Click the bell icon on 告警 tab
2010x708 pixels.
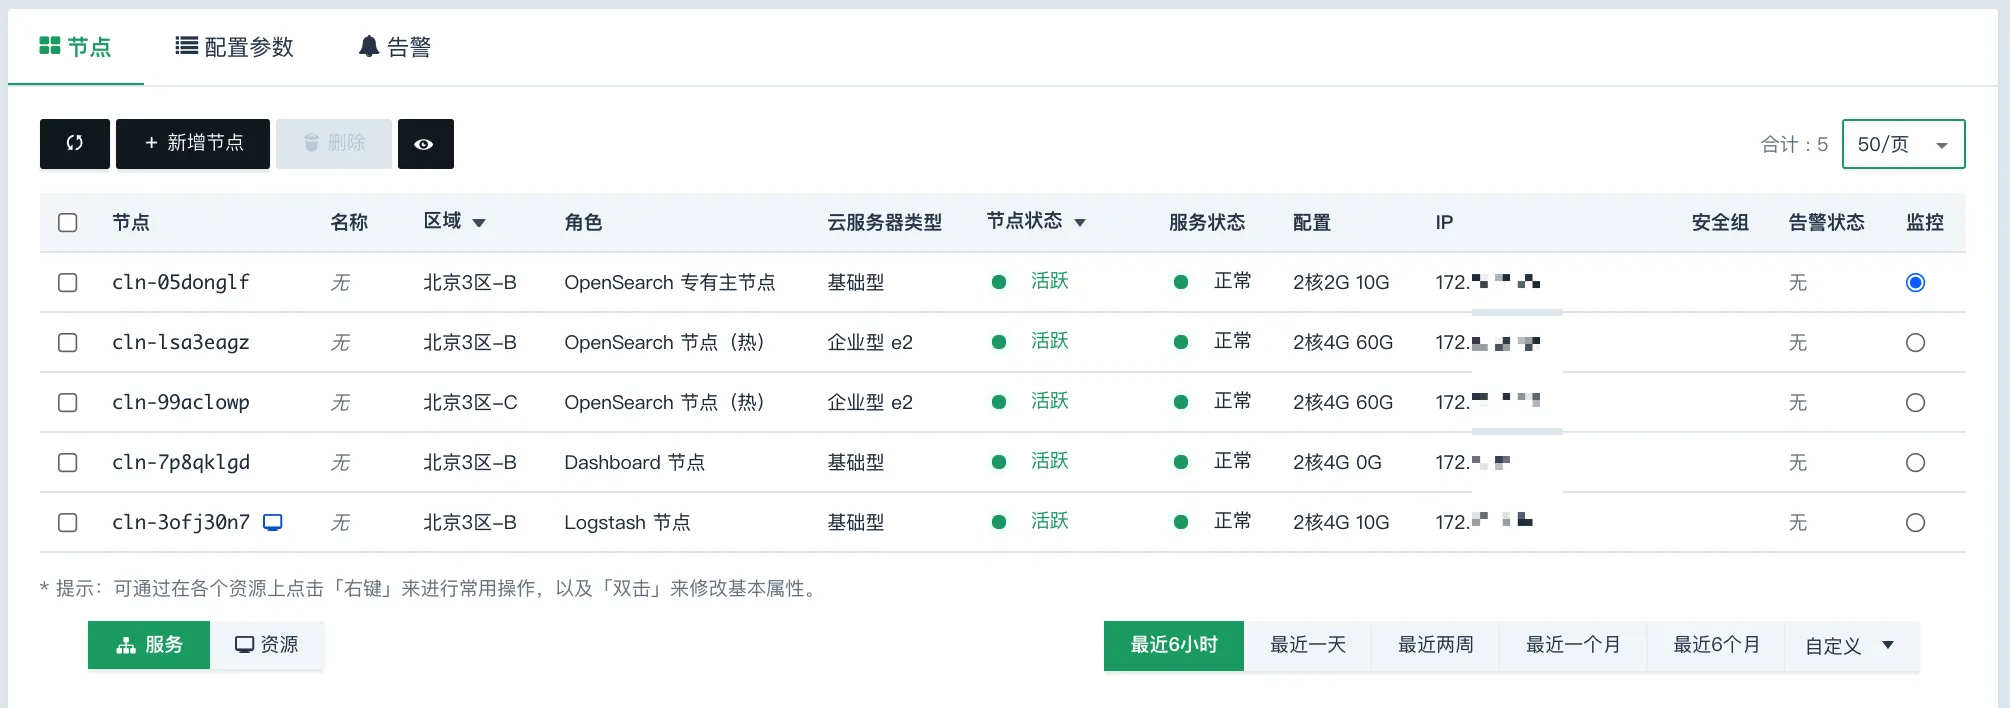pyautogui.click(x=369, y=47)
